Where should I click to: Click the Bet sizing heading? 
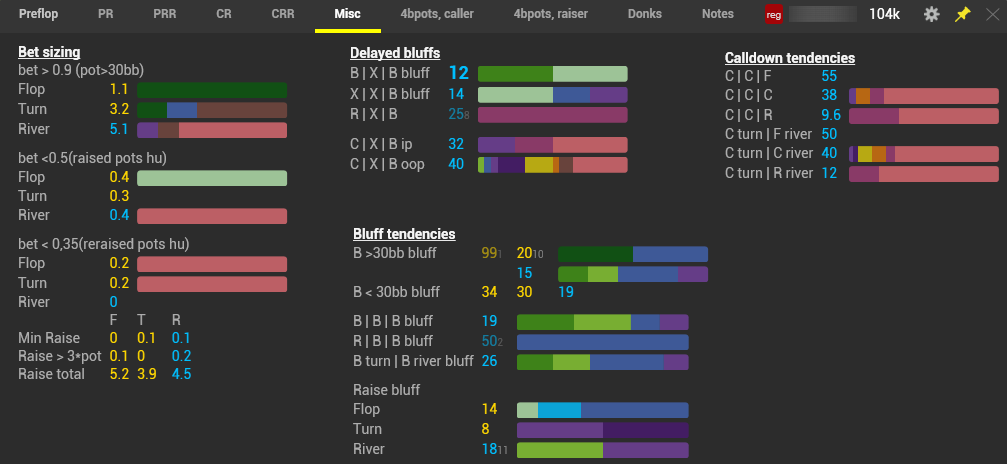click(49, 52)
